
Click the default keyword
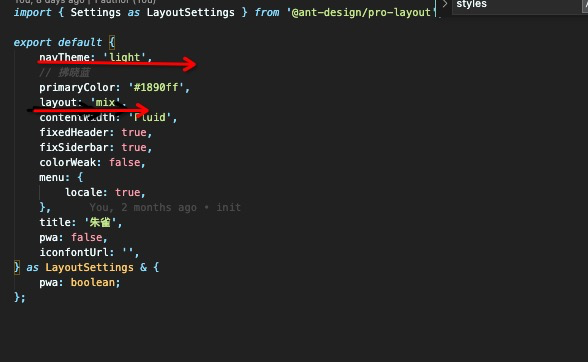[80, 42]
